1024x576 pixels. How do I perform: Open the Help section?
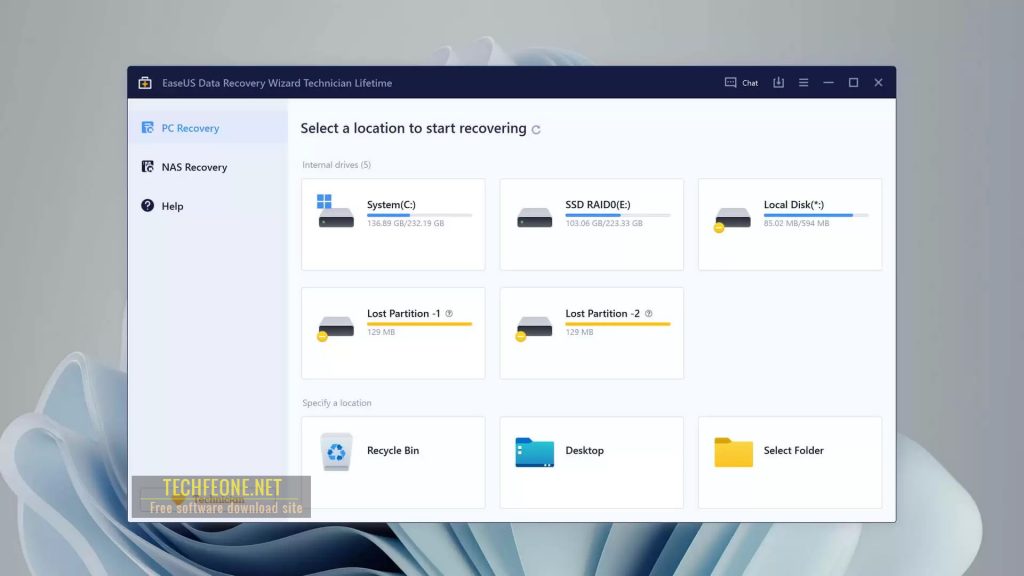tap(208, 206)
